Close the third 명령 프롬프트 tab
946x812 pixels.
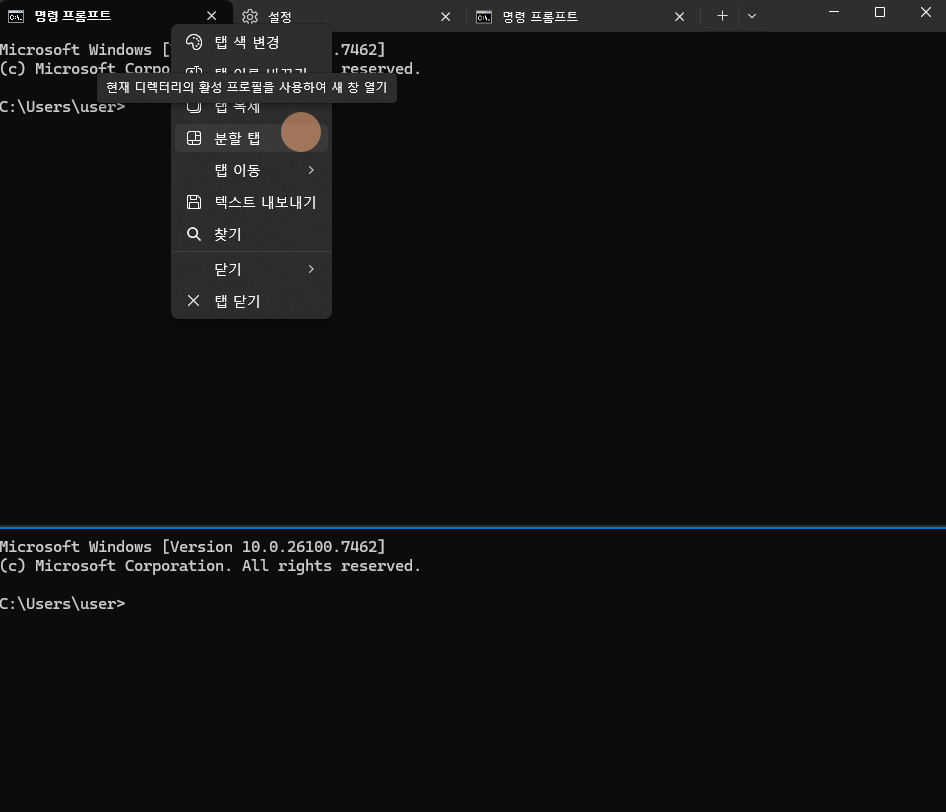680,17
